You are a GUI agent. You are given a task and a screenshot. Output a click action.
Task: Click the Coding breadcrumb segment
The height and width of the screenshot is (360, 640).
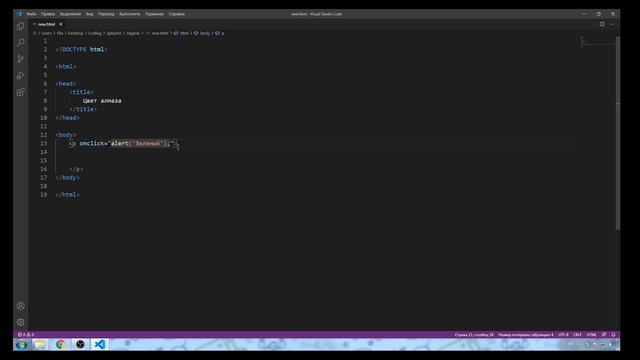(x=95, y=33)
